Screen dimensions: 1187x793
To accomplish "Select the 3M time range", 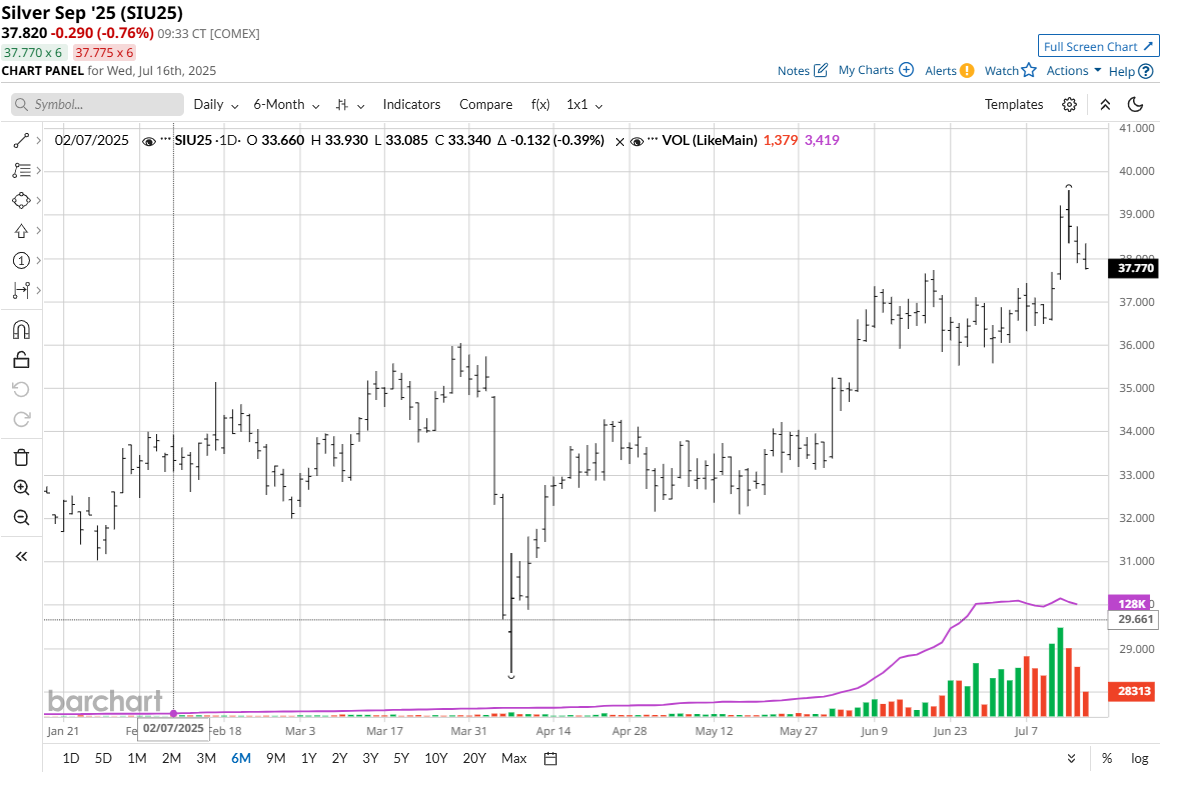I will point(206,758).
